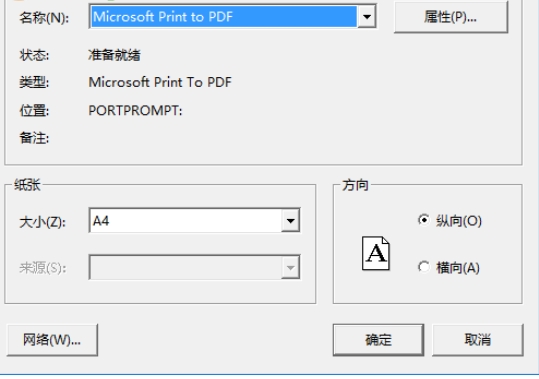Click the portrait page orientation preview icon
539x379 pixels.
coord(376,253)
